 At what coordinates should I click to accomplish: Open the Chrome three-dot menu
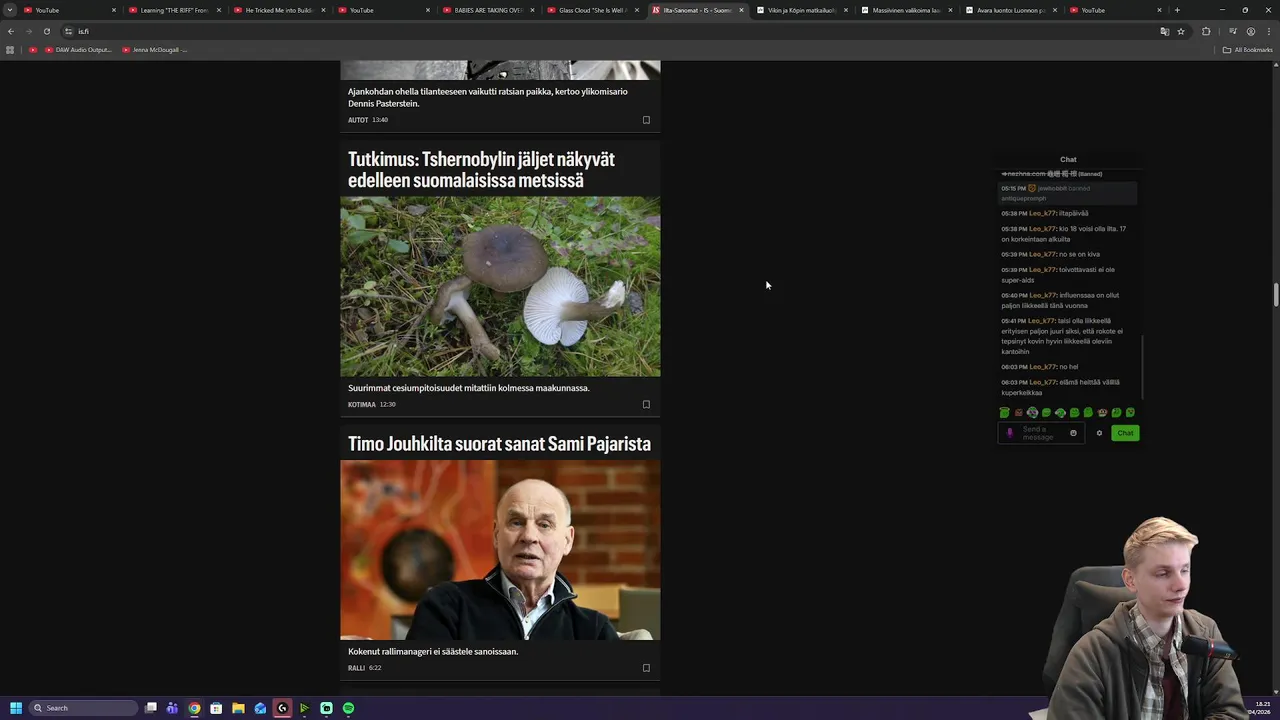1268,31
